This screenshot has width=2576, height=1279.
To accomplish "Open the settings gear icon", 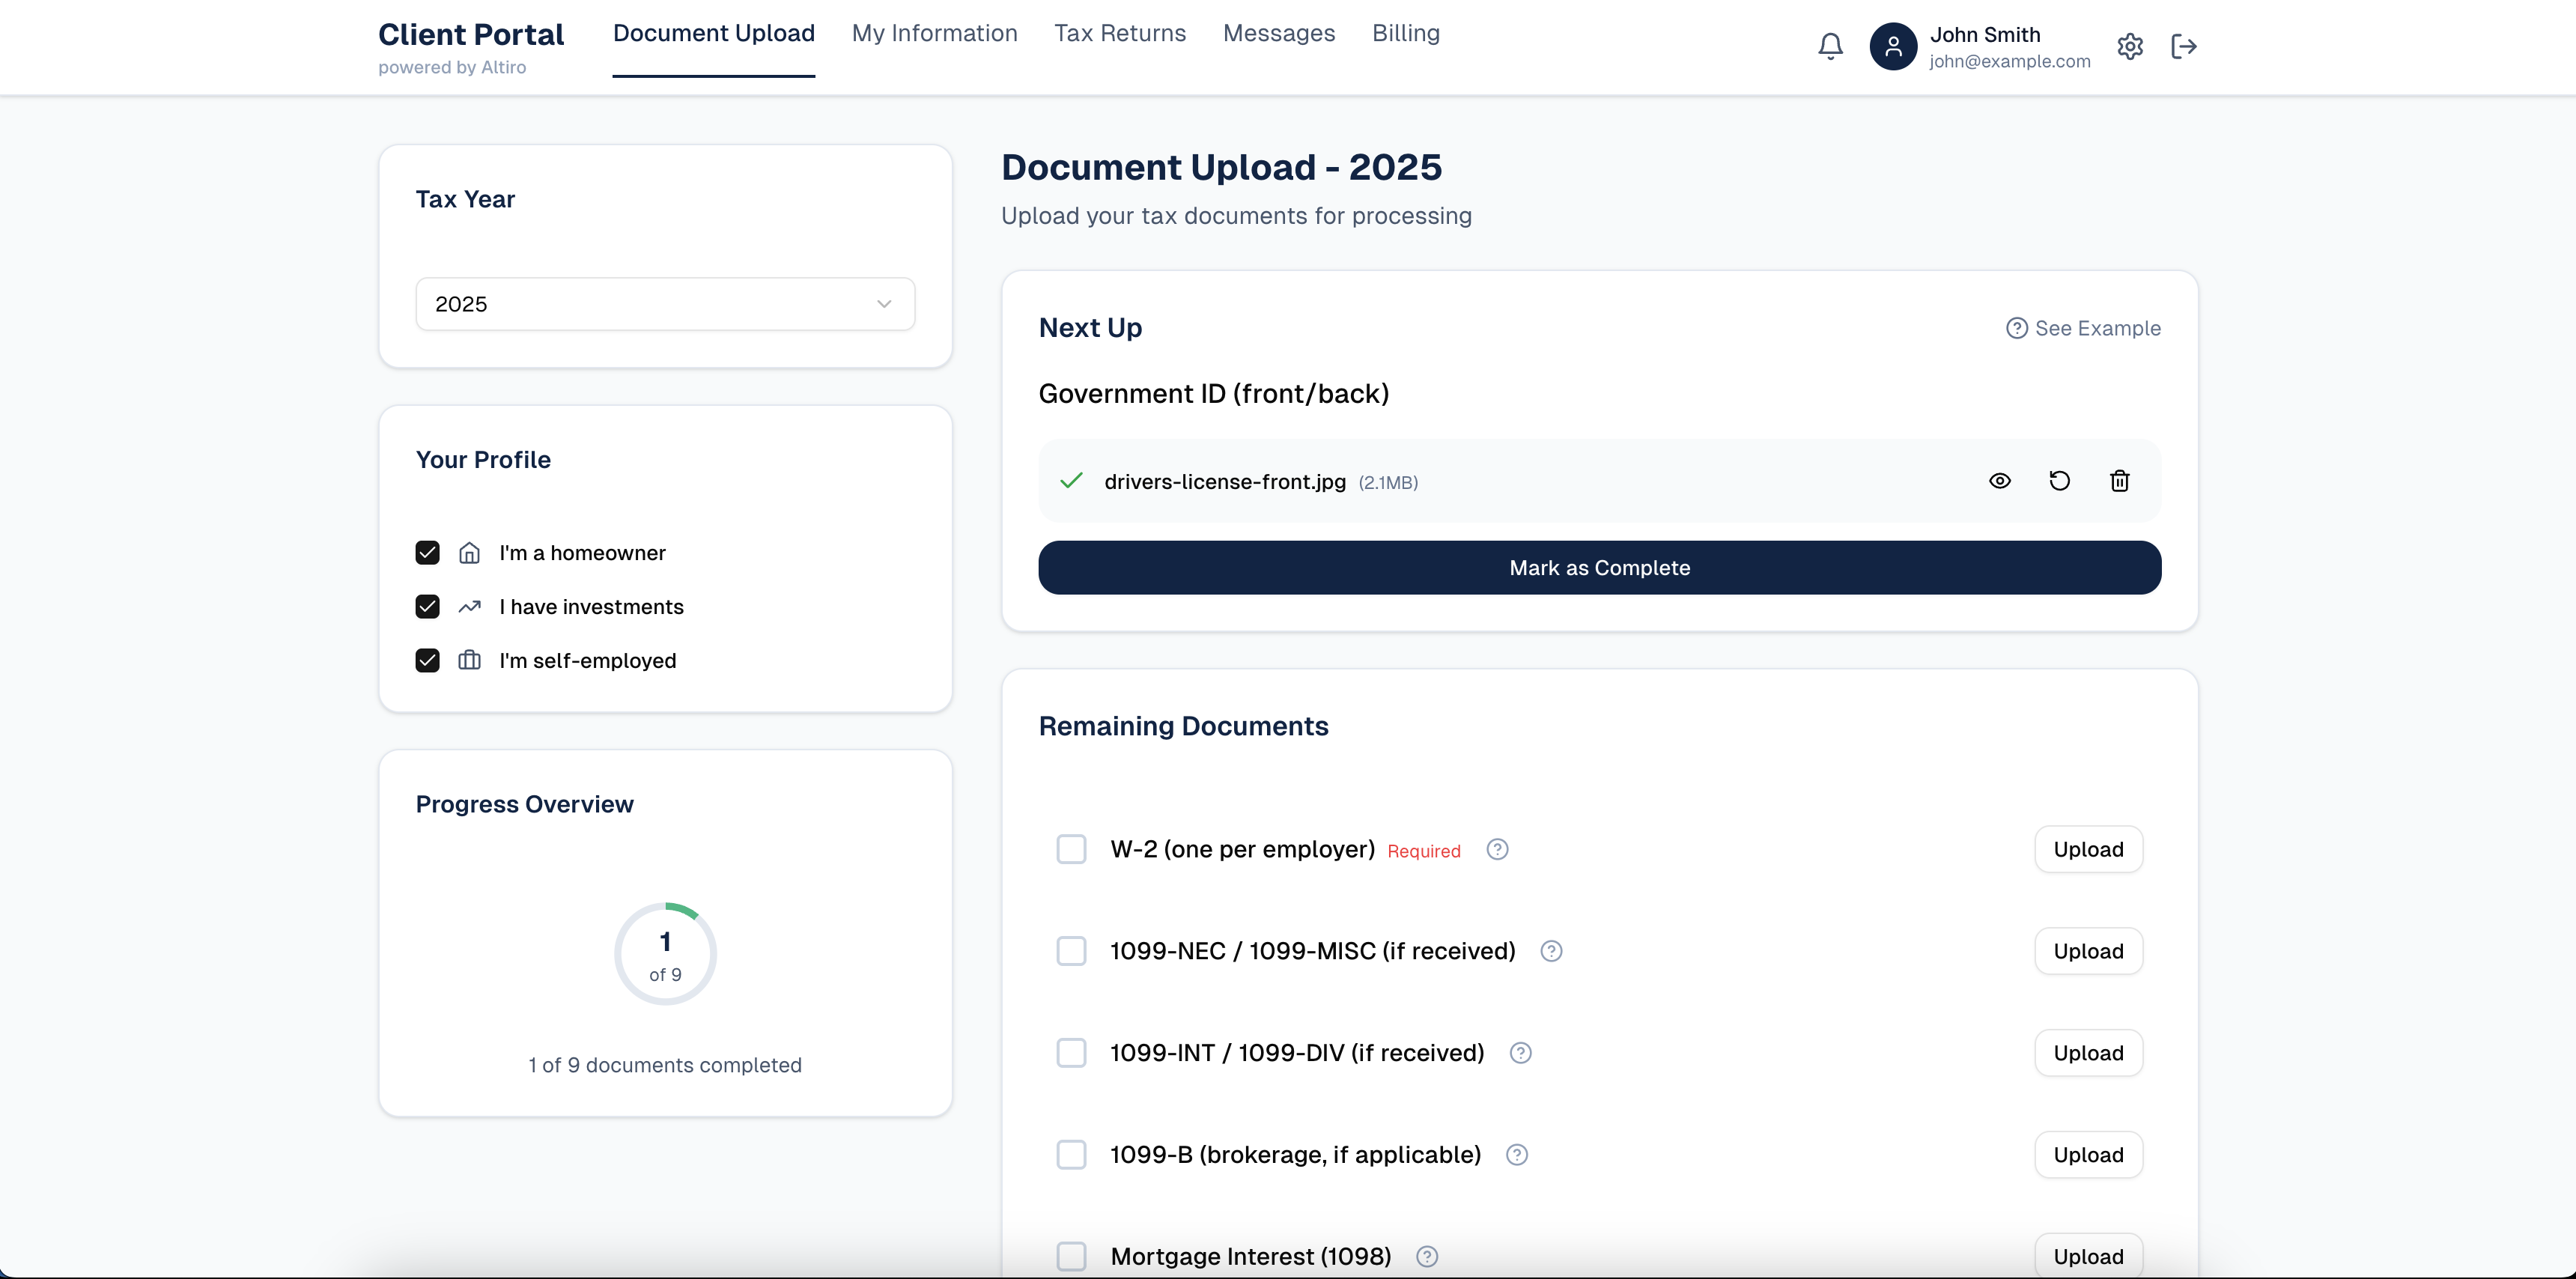I will (x=2130, y=46).
